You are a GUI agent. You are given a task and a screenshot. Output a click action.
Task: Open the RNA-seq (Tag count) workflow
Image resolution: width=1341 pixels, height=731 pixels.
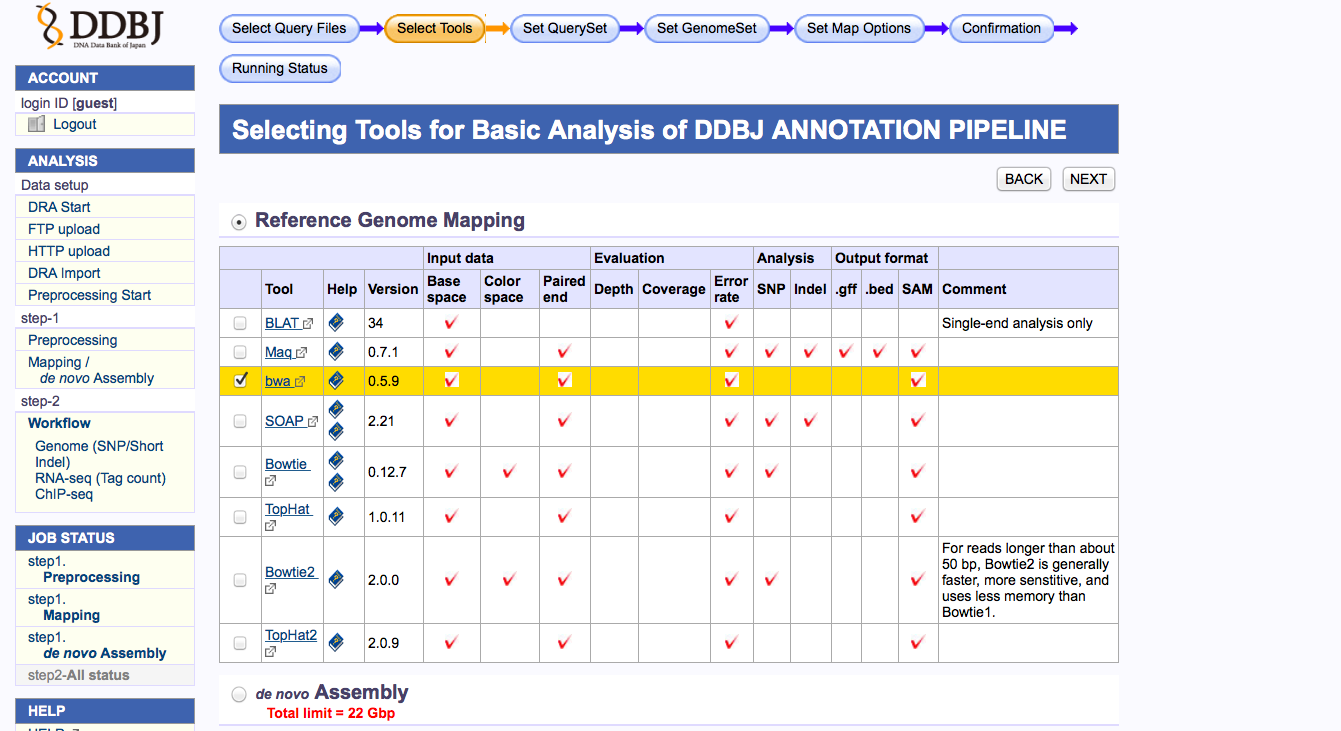pos(100,478)
